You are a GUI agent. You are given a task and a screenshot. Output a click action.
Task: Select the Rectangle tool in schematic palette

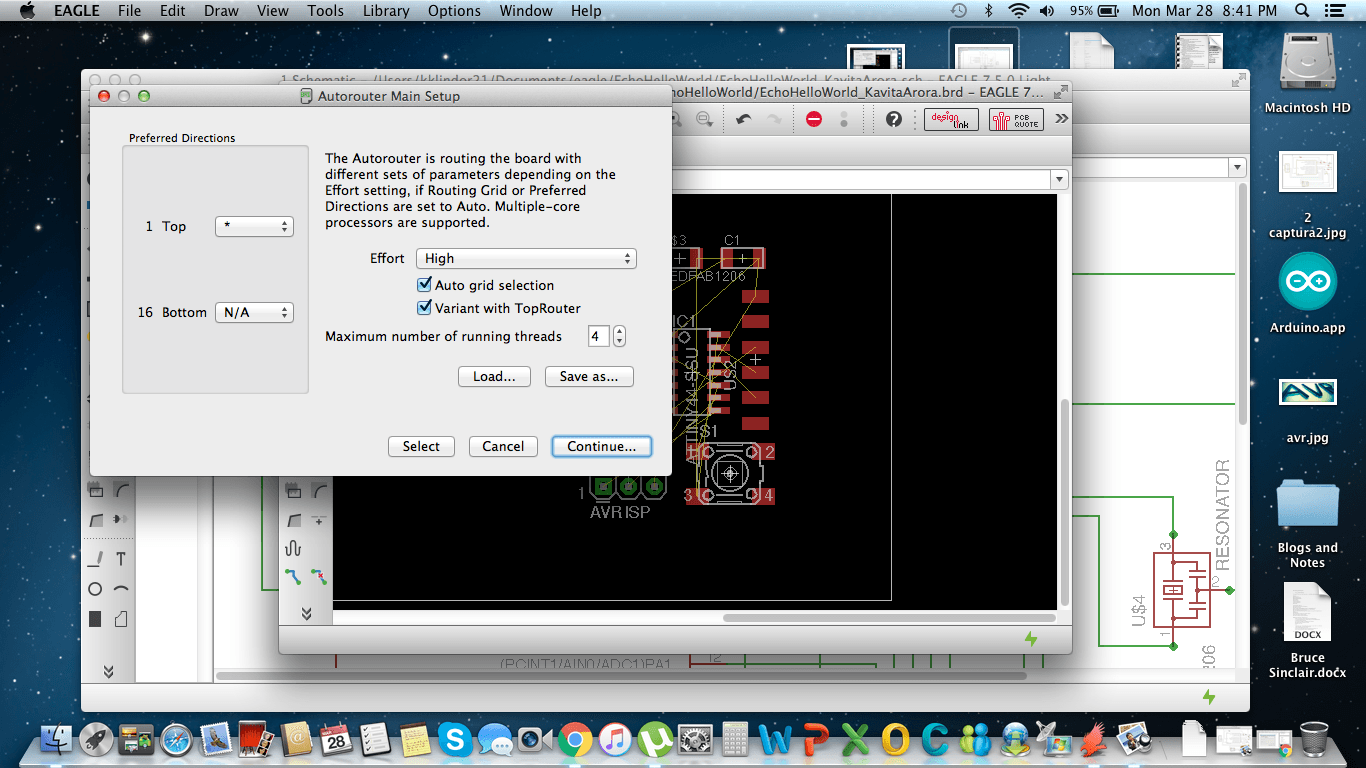(95, 619)
